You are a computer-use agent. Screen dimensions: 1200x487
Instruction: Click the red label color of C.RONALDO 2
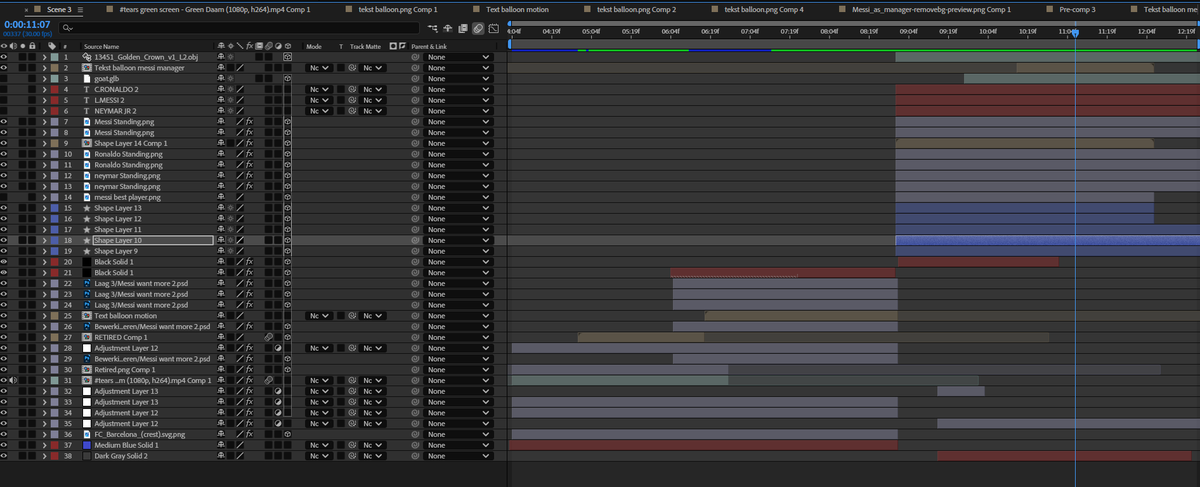click(x=55, y=89)
